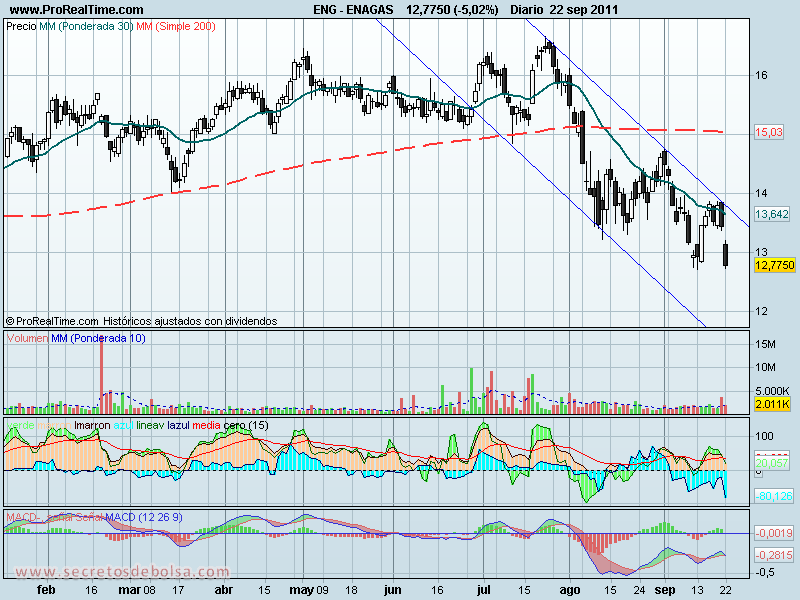
Task: Click the 5.000K volume axis label
Action: coord(772,391)
